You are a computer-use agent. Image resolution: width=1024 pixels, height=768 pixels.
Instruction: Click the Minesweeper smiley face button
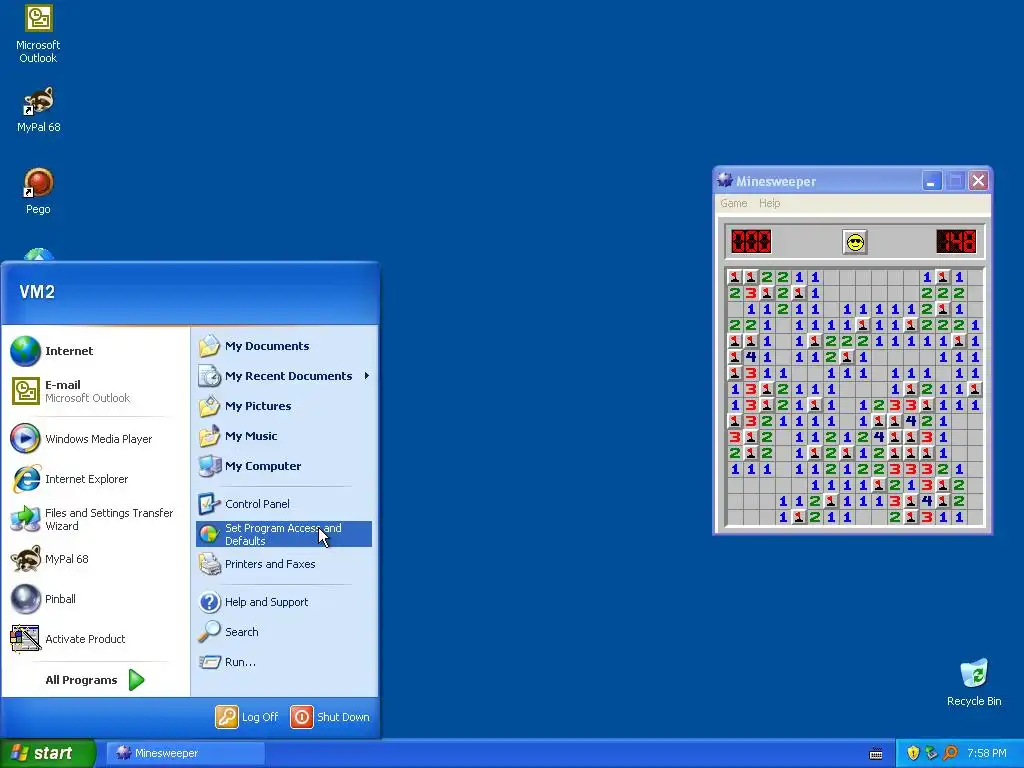855,242
